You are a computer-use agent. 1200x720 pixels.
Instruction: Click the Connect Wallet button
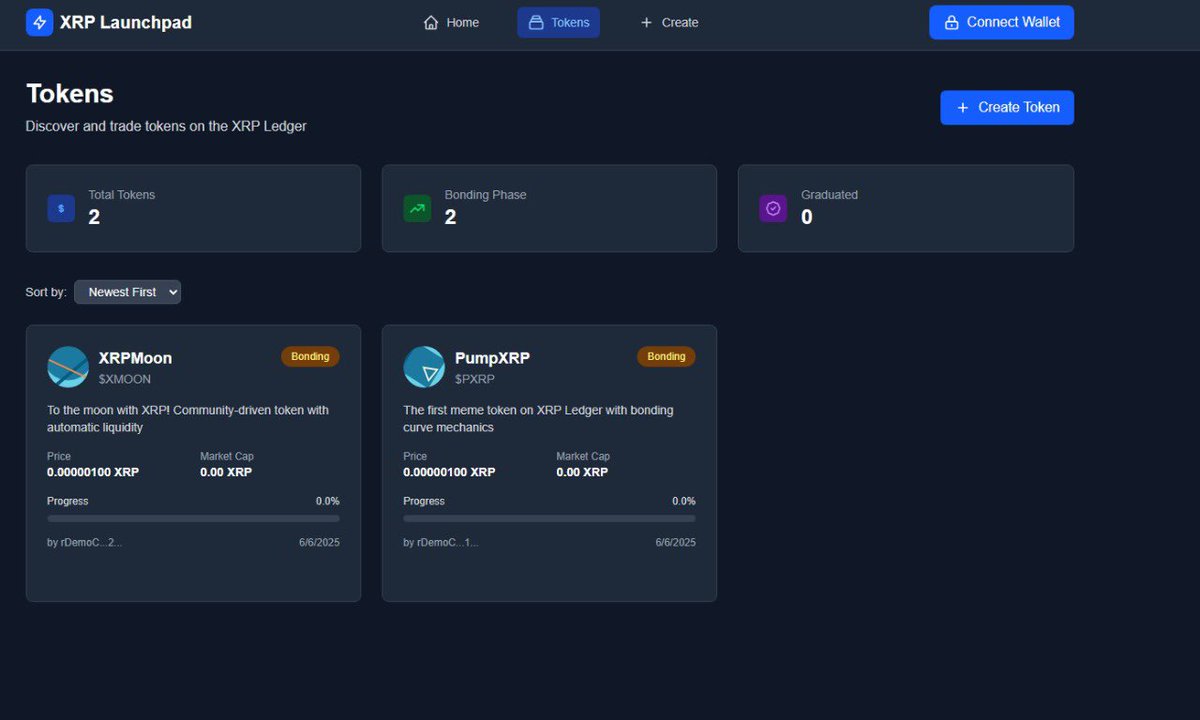1001,22
